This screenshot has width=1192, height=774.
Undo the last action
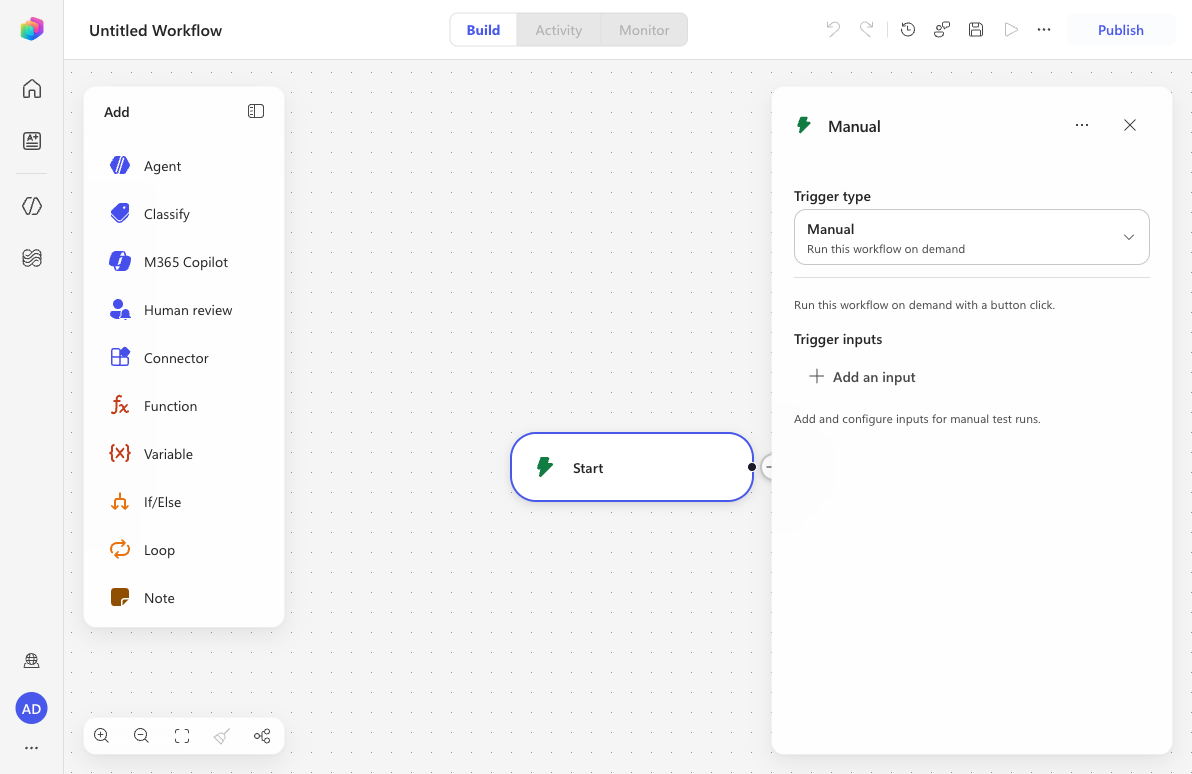833,30
